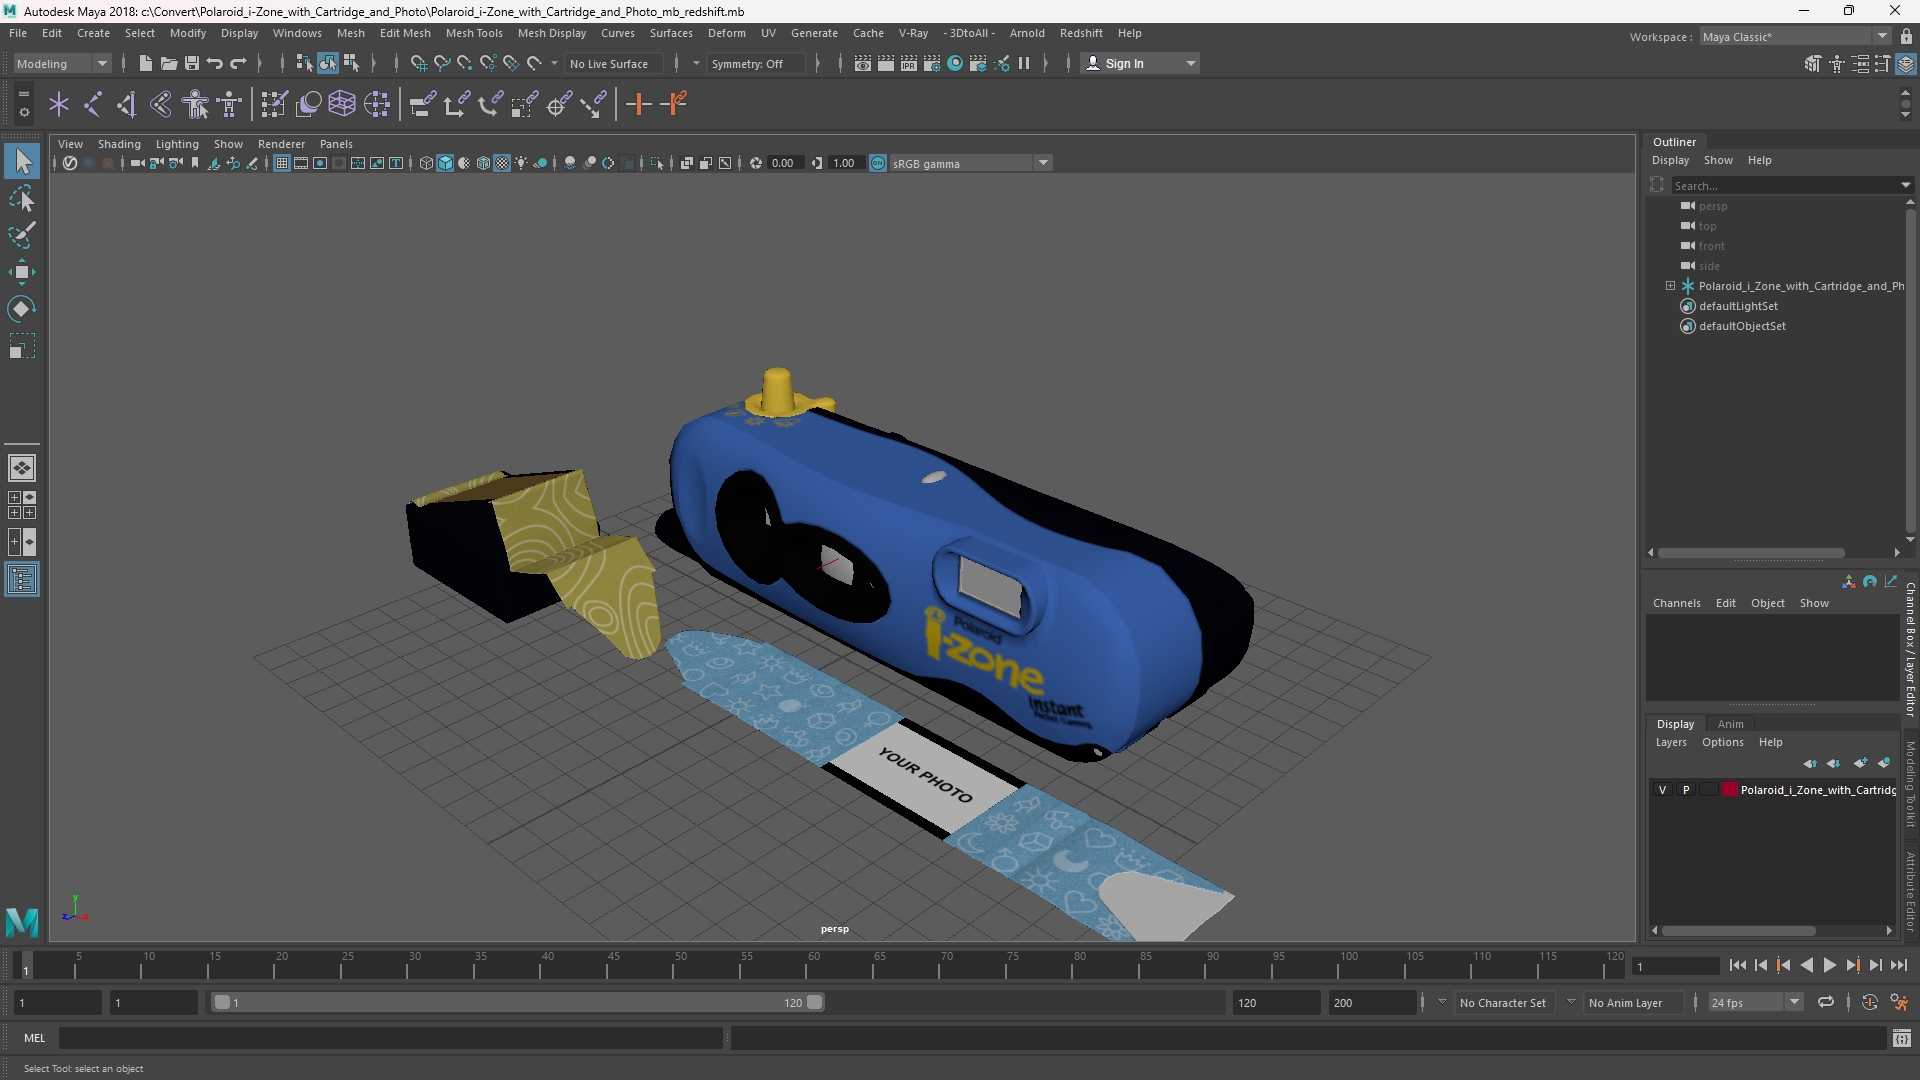Open the Outliner Display menu

pyautogui.click(x=1670, y=160)
